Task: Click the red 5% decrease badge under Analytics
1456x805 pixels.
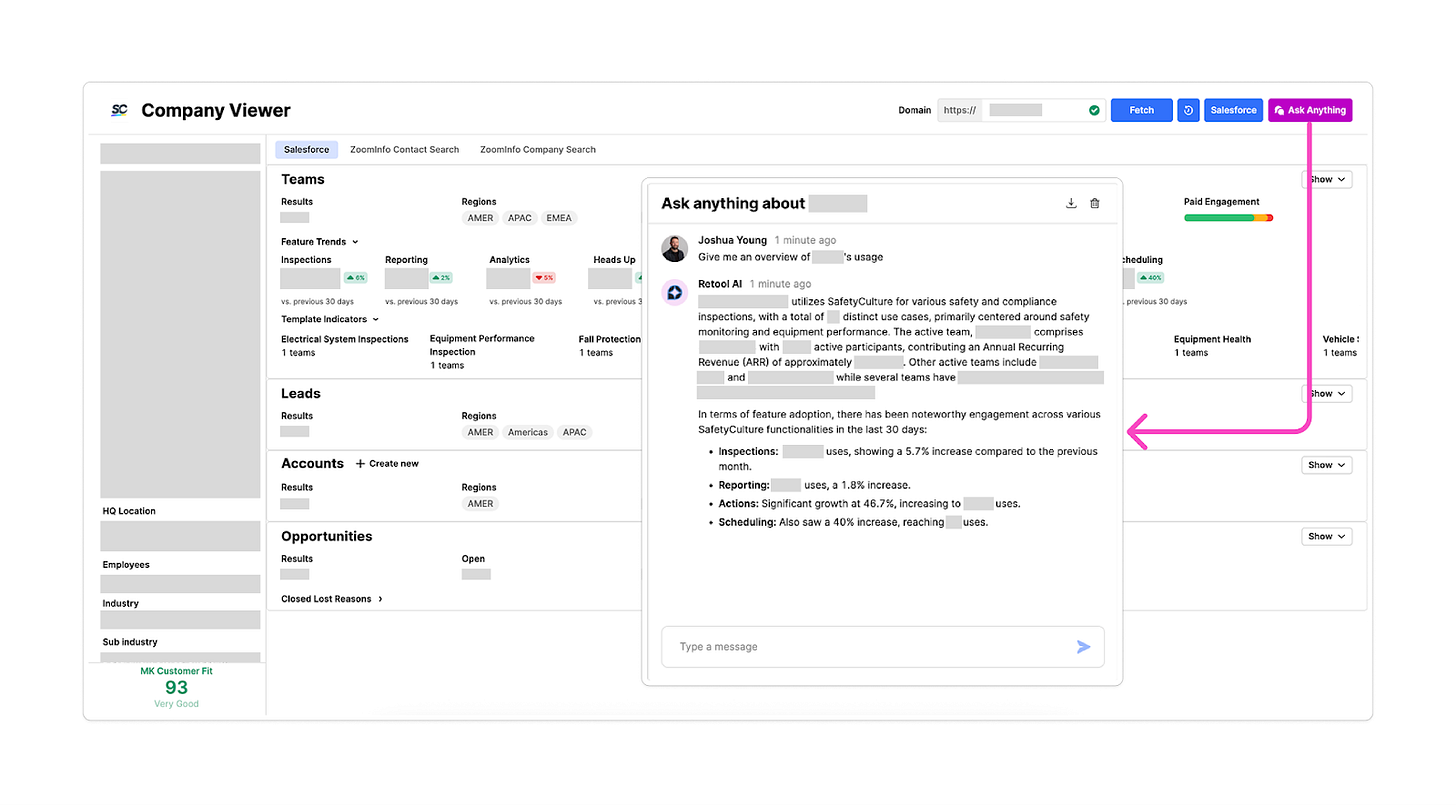Action: (x=544, y=278)
